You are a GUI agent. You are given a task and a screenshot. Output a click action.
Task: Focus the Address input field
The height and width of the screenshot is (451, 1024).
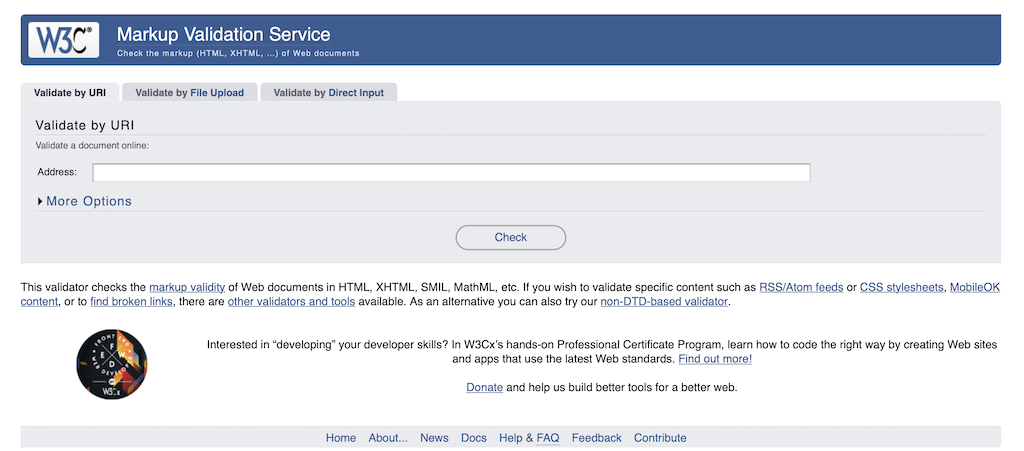(x=451, y=172)
